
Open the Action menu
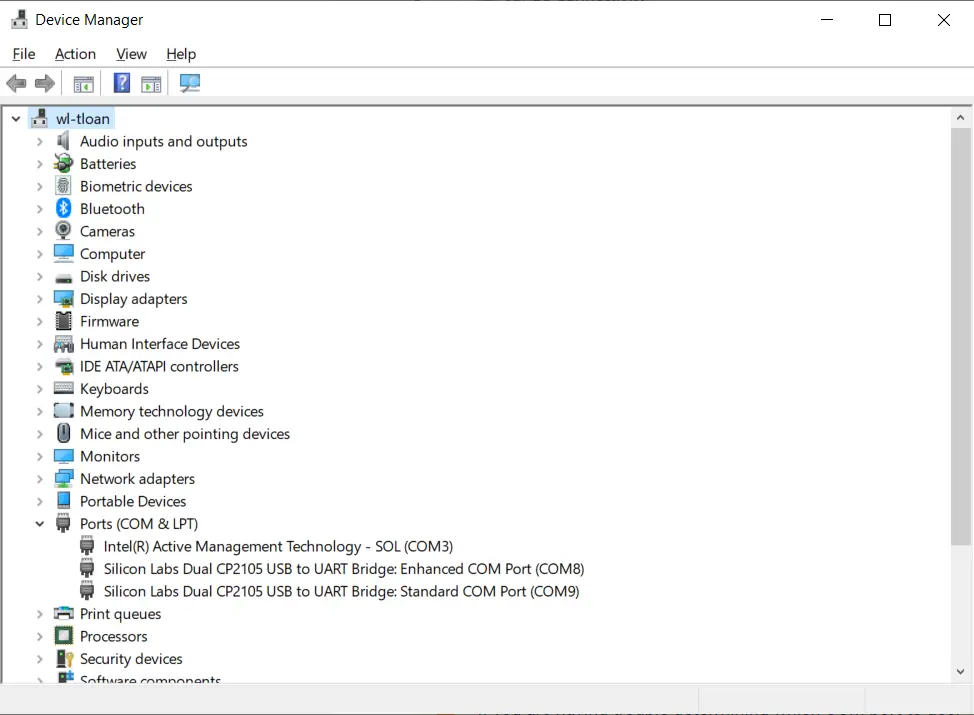pos(75,54)
